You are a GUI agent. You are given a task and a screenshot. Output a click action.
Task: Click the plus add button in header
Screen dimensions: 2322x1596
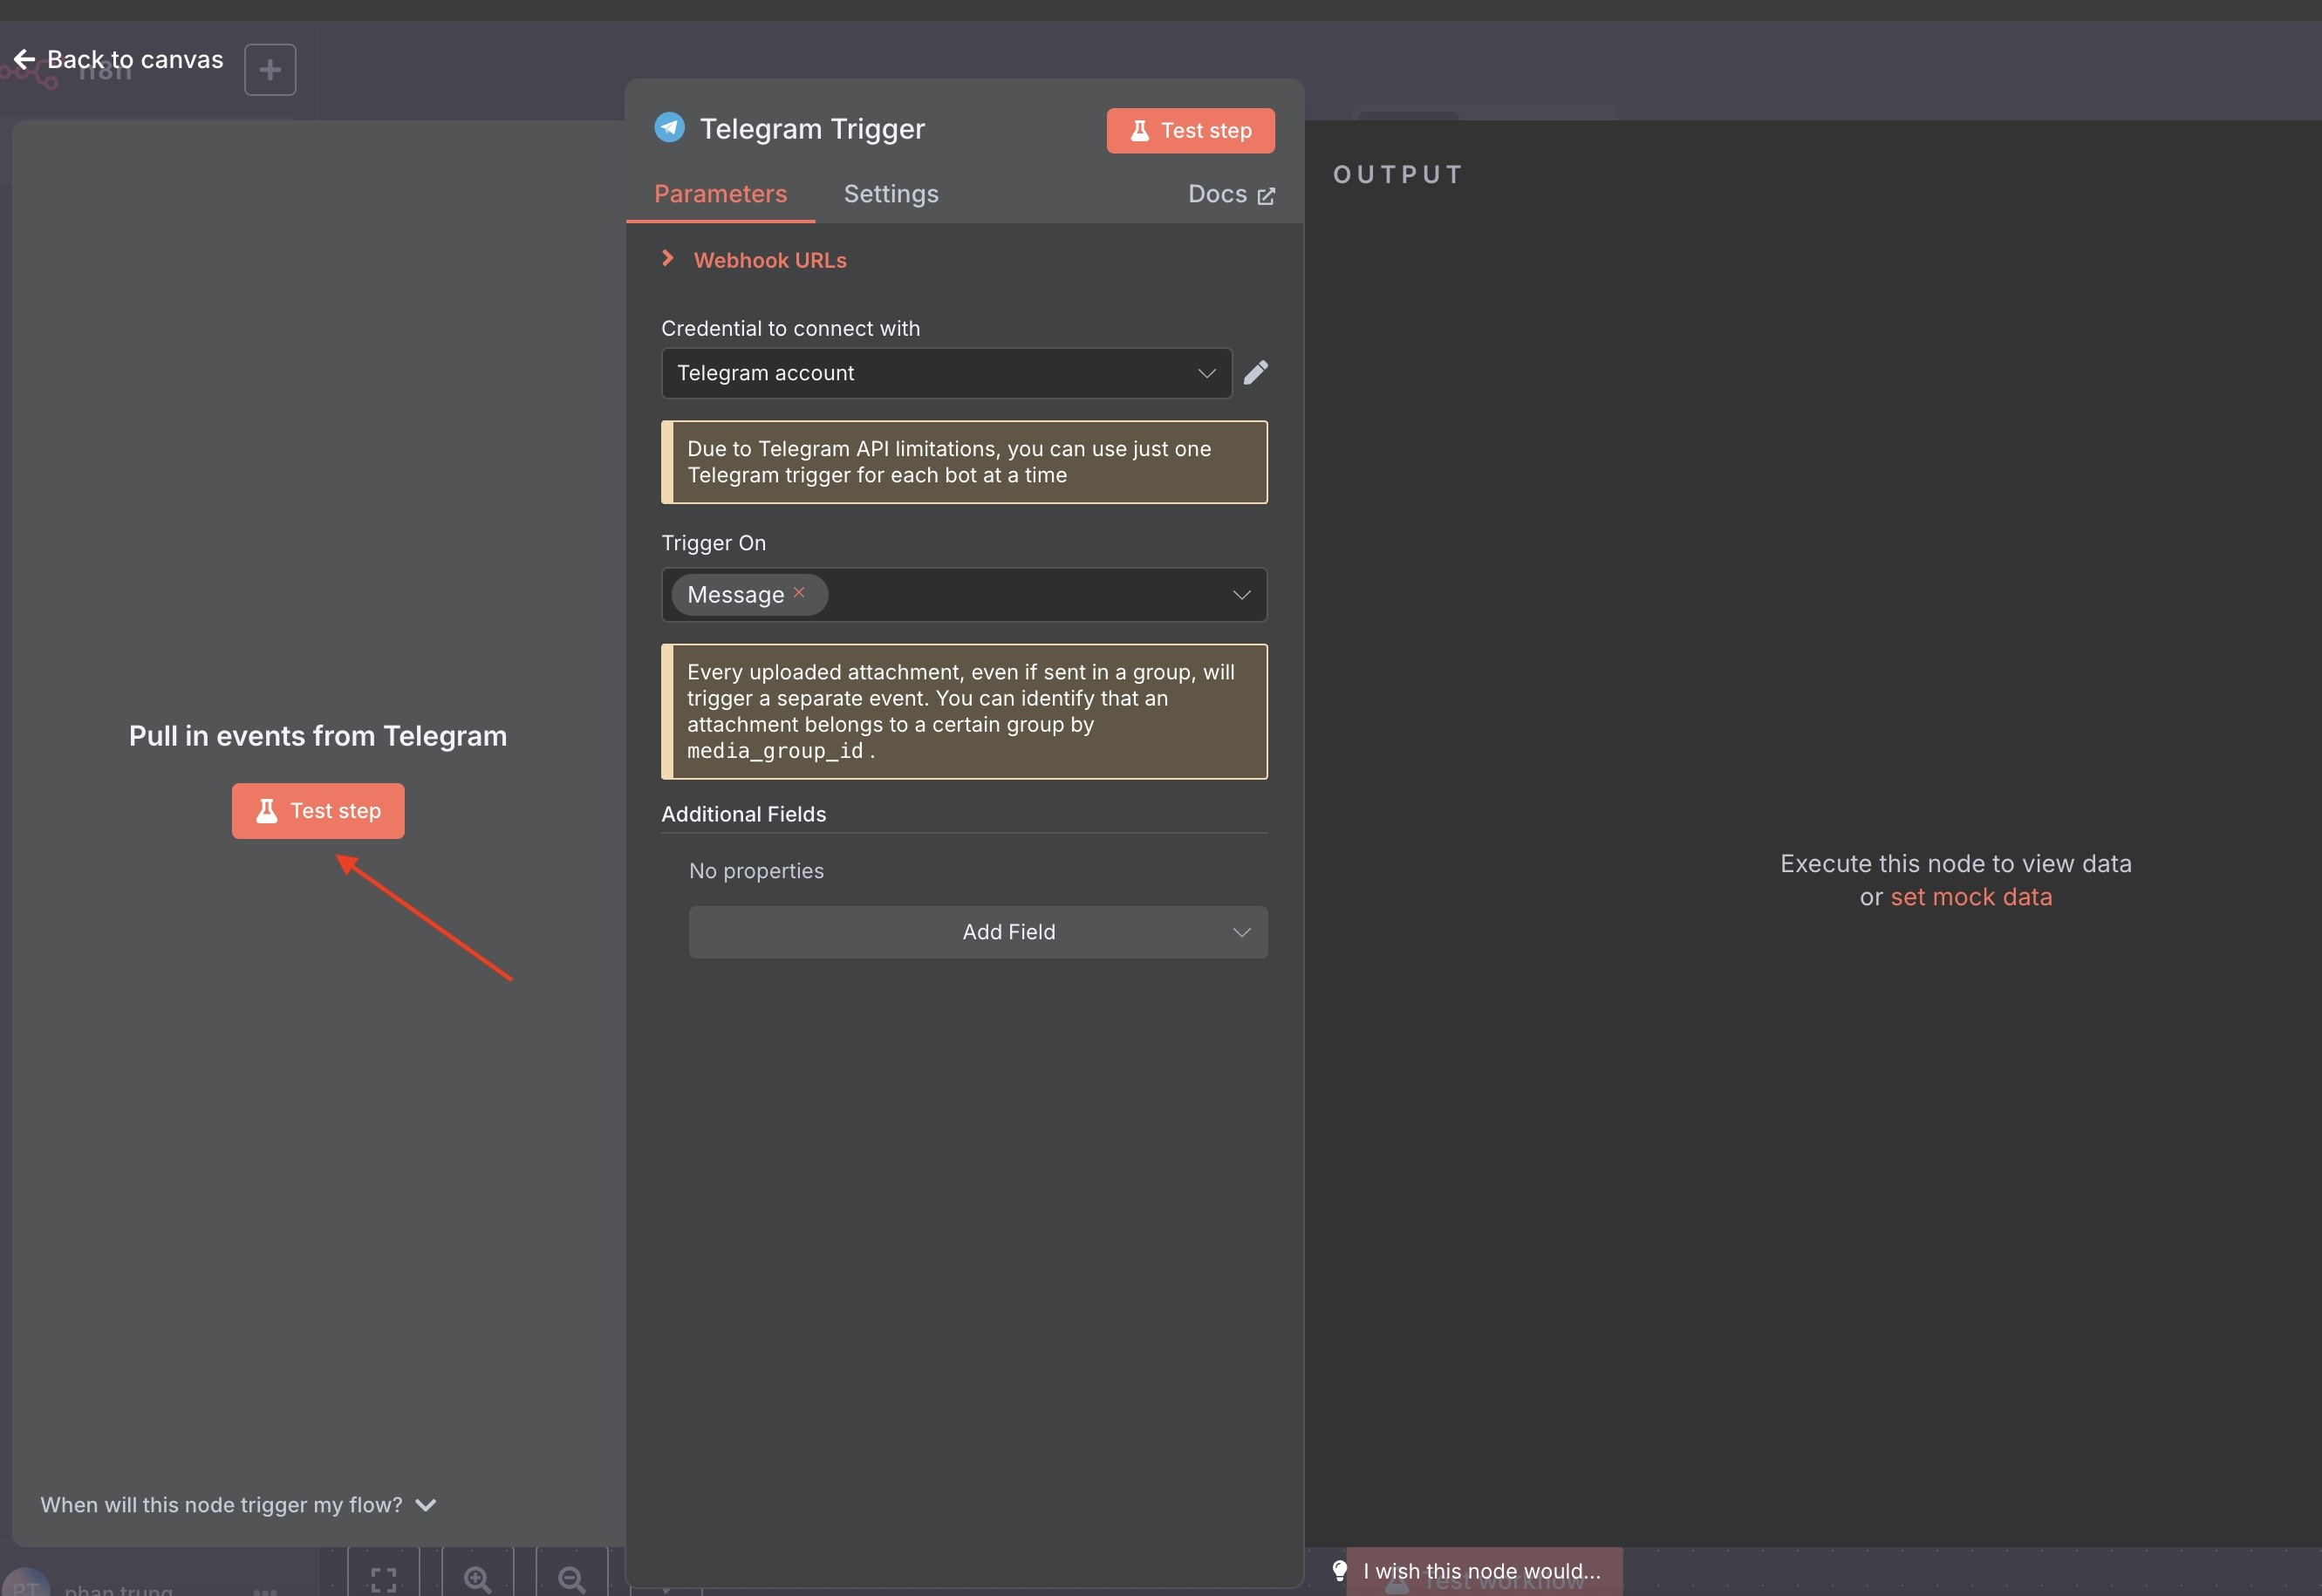click(270, 70)
